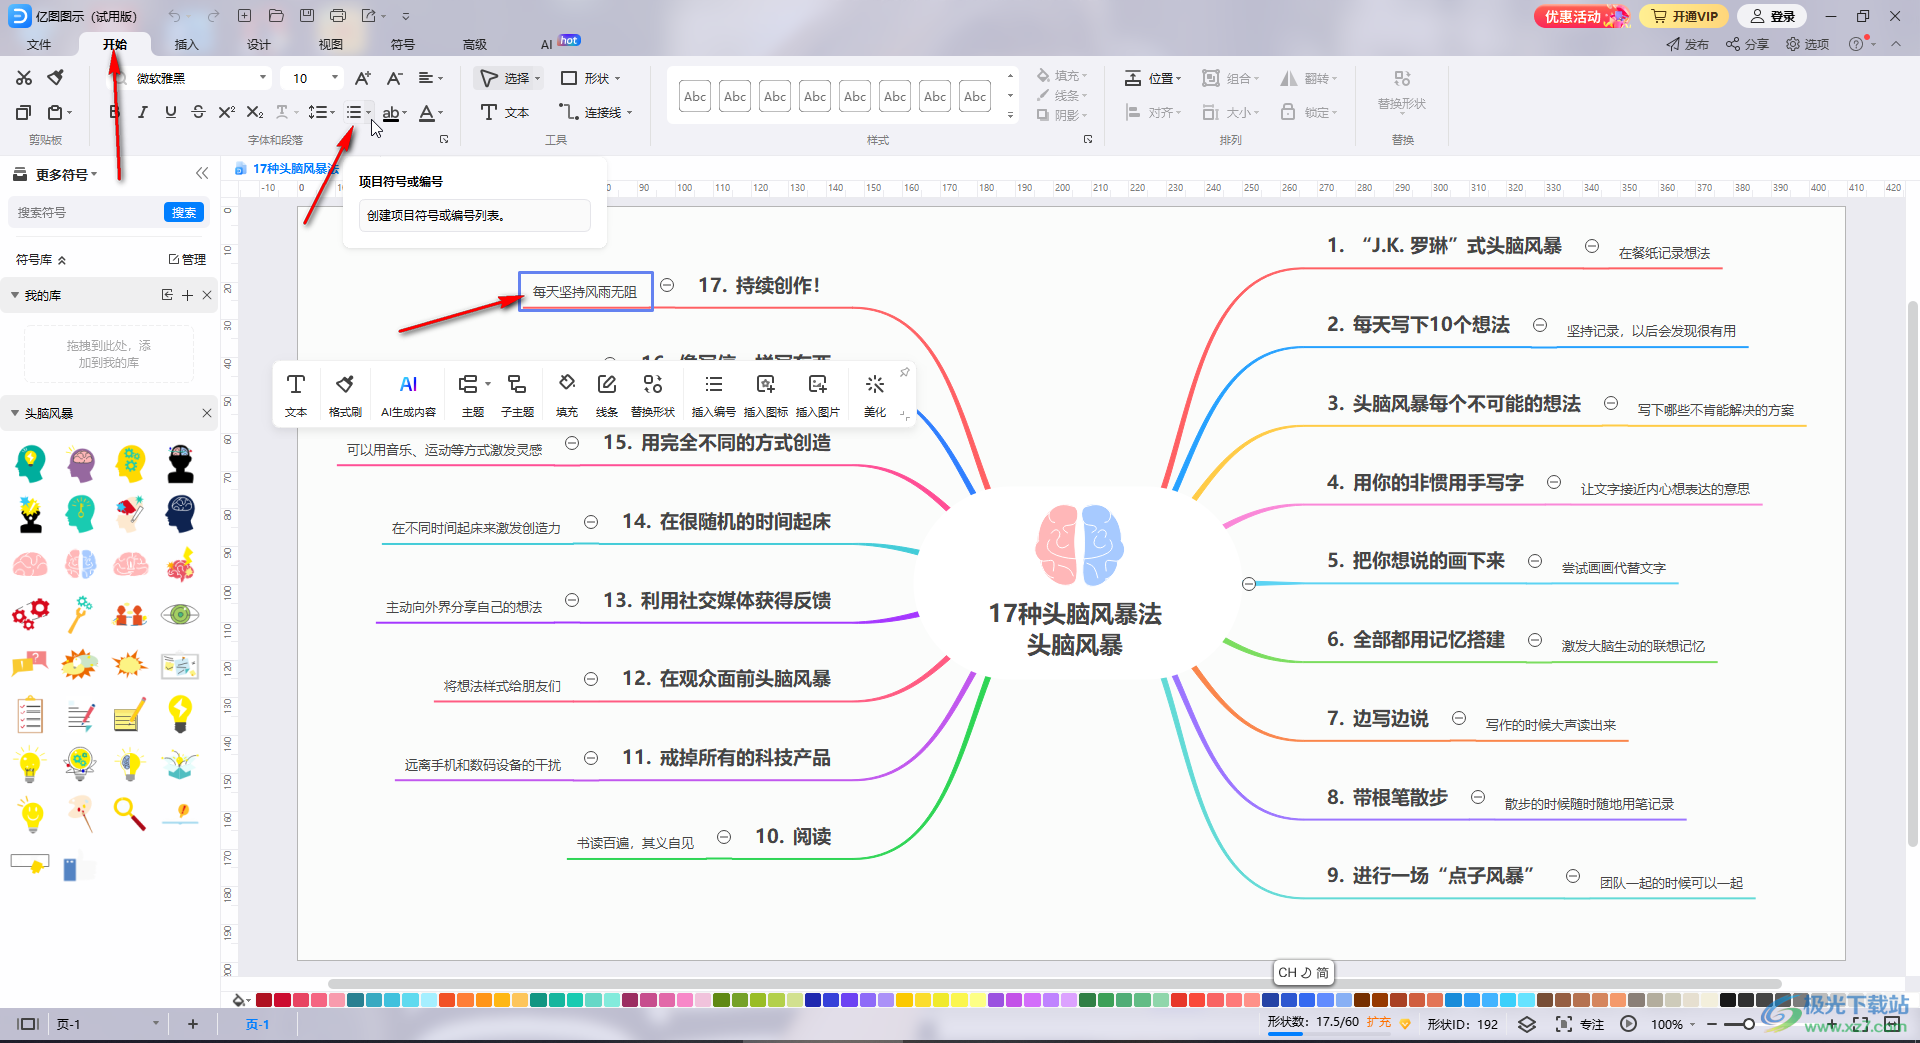Close the 头脑风暴 symbol category
The height and width of the screenshot is (1043, 1920).
[x=207, y=413]
